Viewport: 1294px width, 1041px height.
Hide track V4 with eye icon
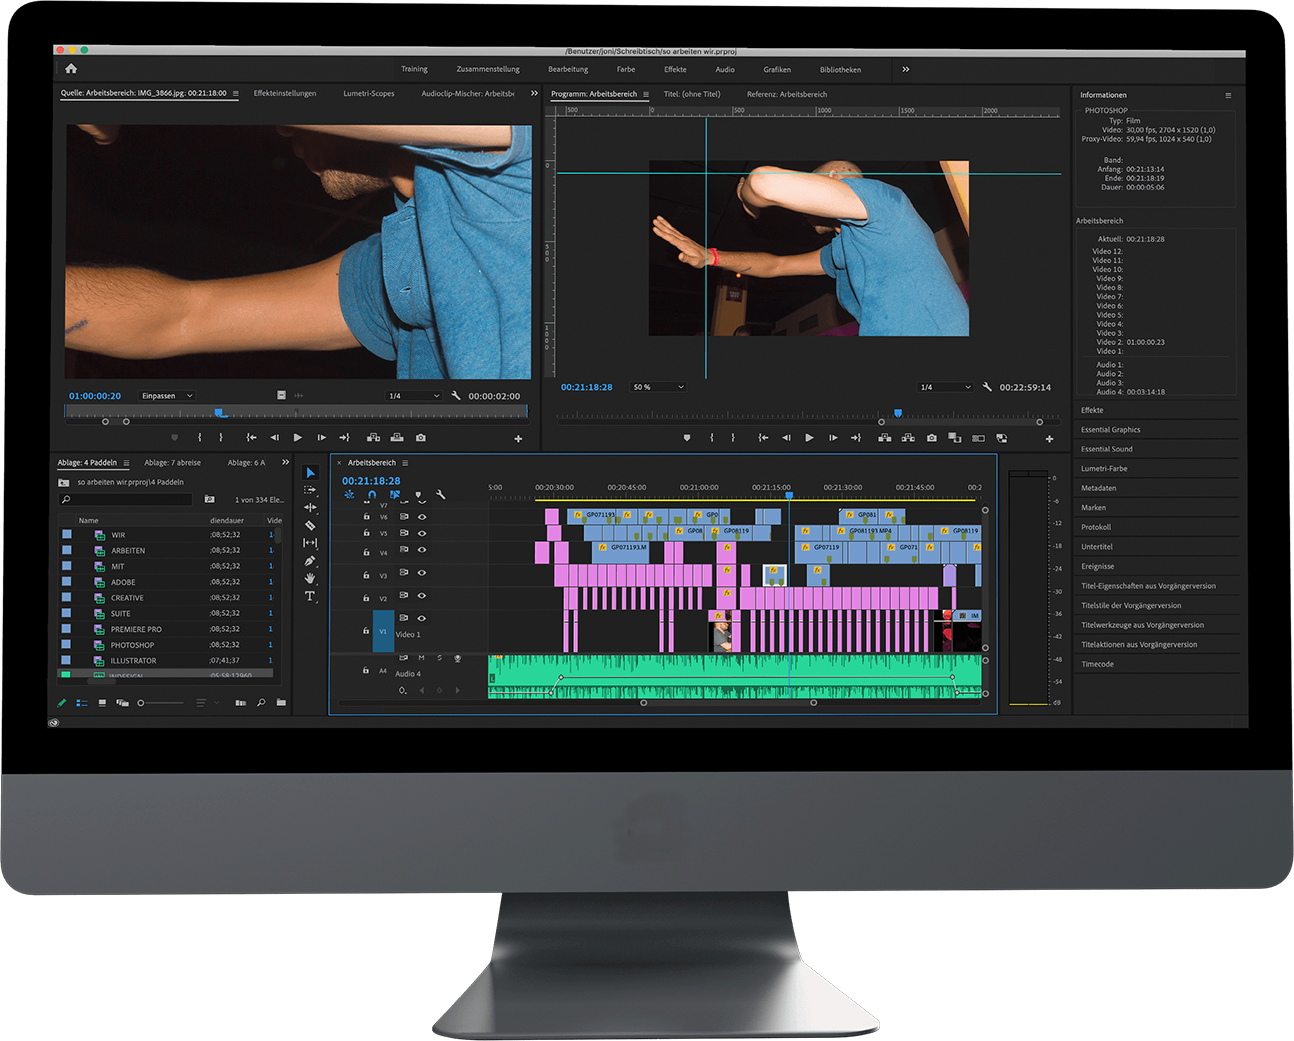pyautogui.click(x=422, y=552)
